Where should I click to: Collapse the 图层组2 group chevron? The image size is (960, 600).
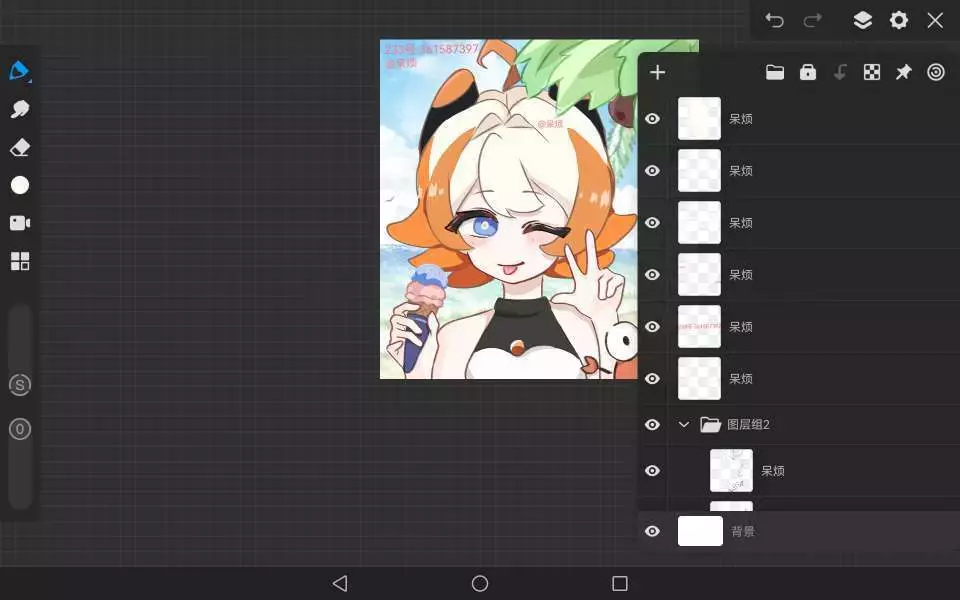coord(684,424)
